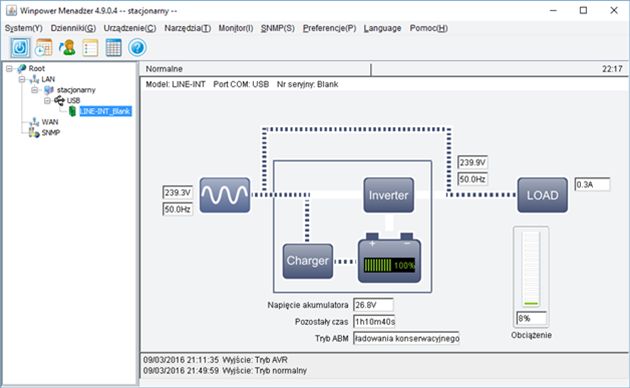Click the input voltage 239.3V field
Viewport: 630px width, 388px height.
177,192
